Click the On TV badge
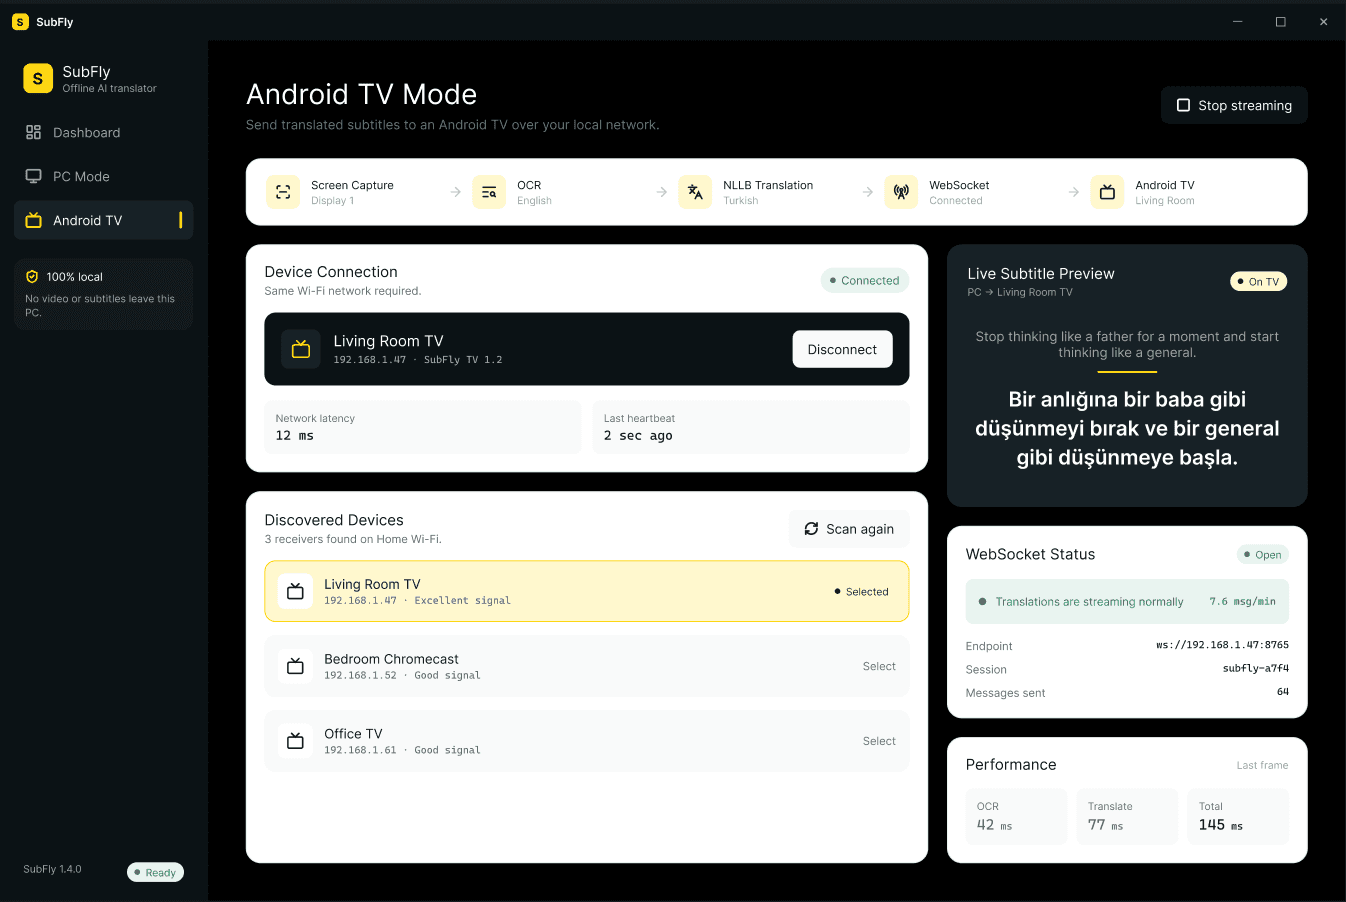Viewport: 1346px width, 902px height. pos(1258,282)
